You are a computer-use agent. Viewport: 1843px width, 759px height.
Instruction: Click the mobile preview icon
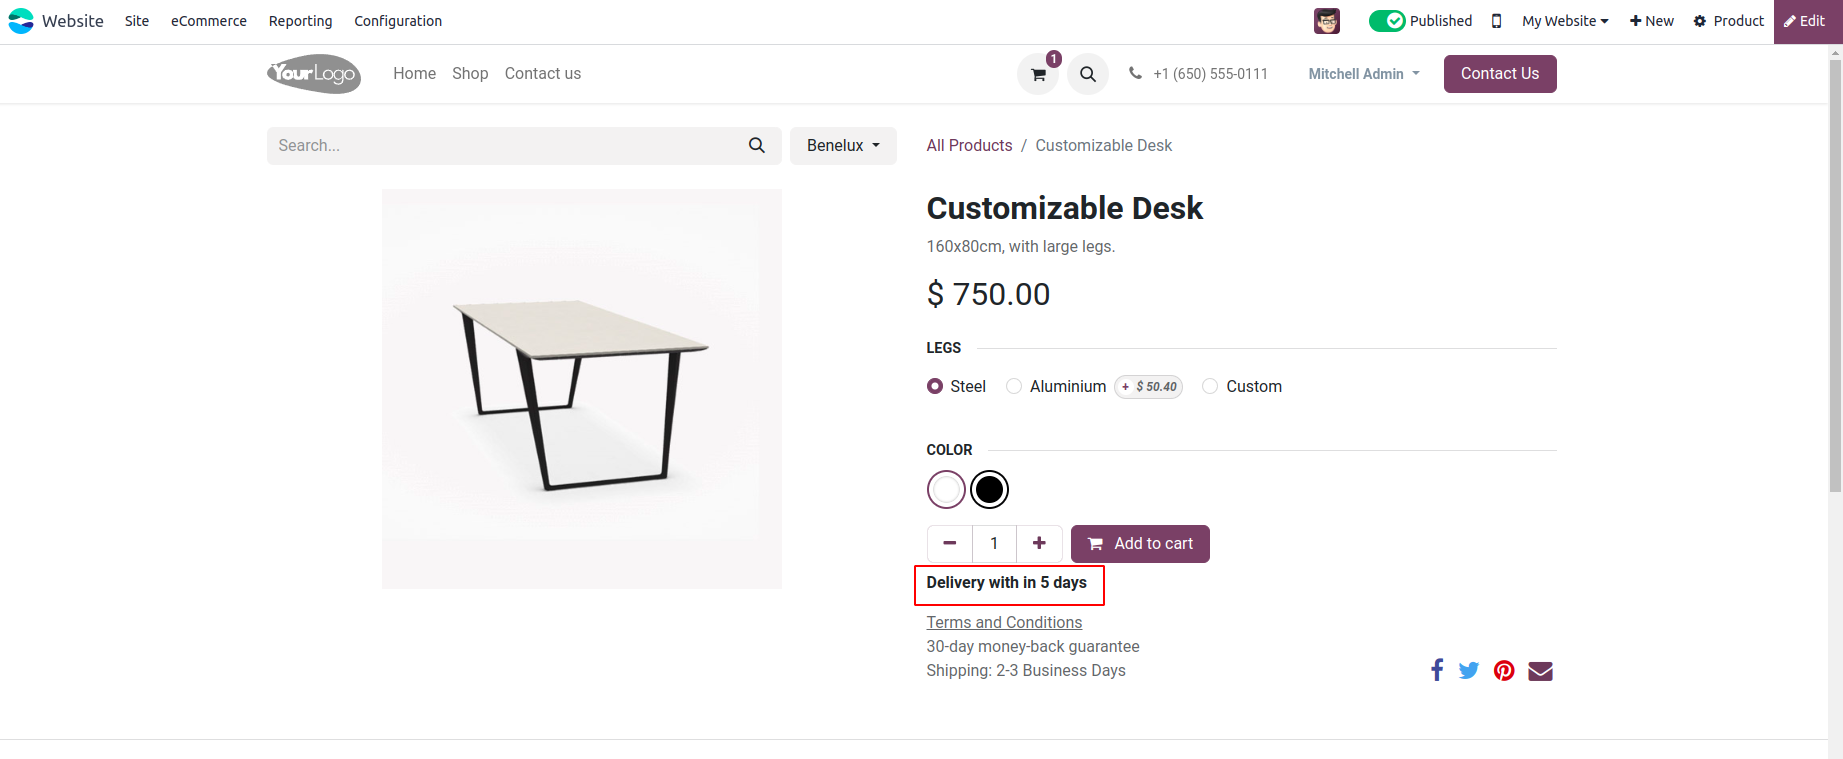[x=1496, y=21]
